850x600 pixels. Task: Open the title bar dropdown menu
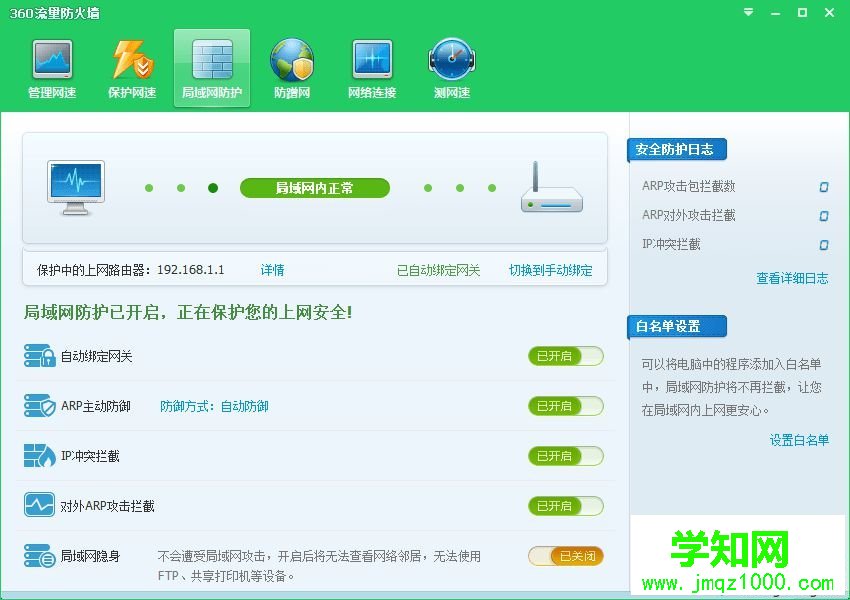coord(747,13)
